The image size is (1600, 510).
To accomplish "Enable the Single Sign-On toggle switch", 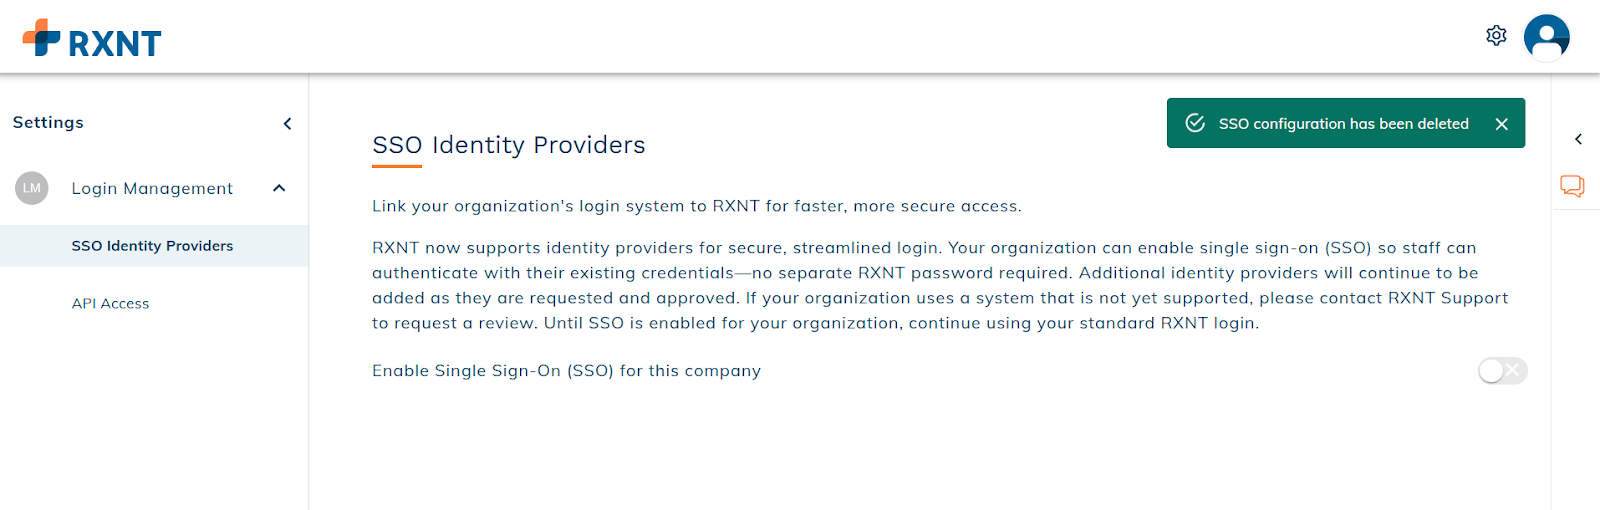I will 1502,371.
